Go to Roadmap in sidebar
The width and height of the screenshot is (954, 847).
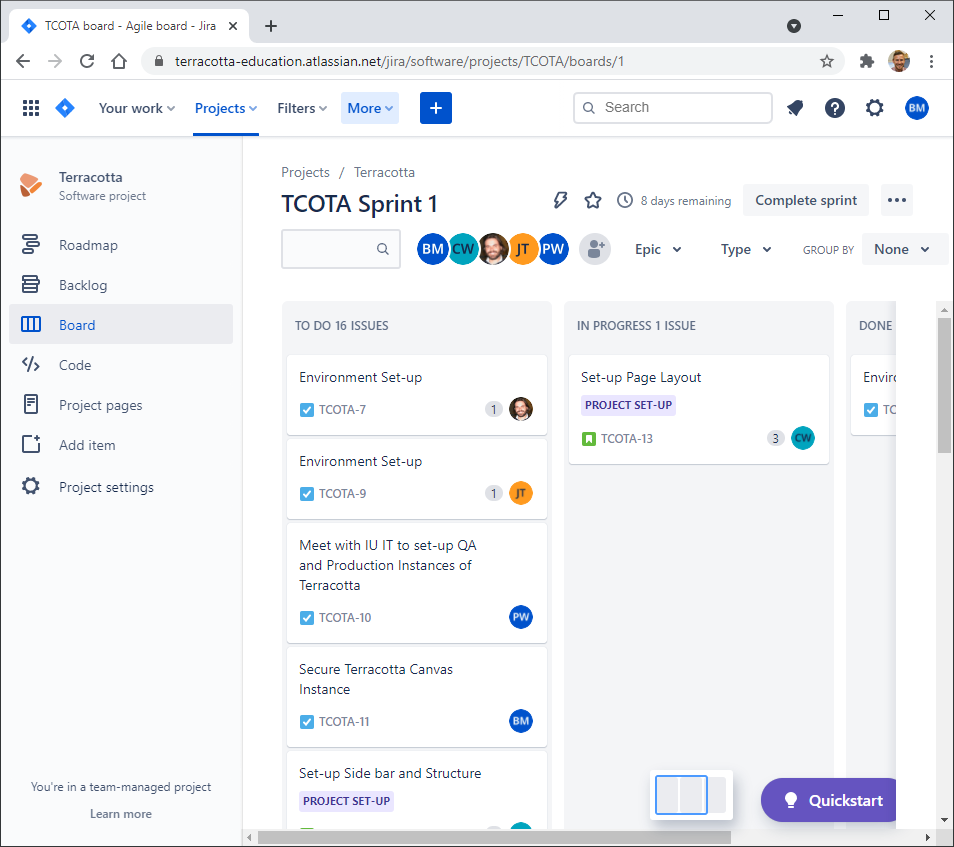121,245
